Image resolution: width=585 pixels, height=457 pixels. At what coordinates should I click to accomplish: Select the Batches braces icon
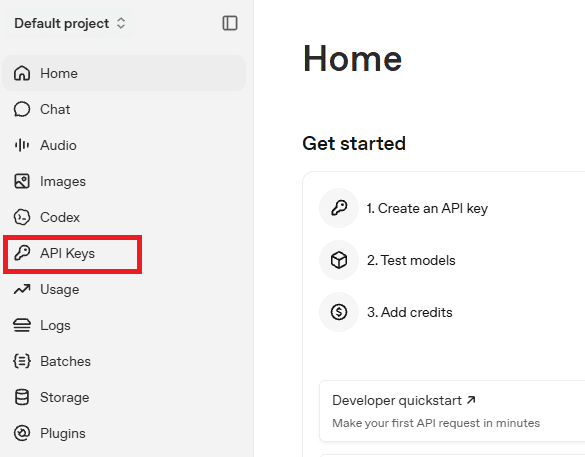tap(22, 361)
